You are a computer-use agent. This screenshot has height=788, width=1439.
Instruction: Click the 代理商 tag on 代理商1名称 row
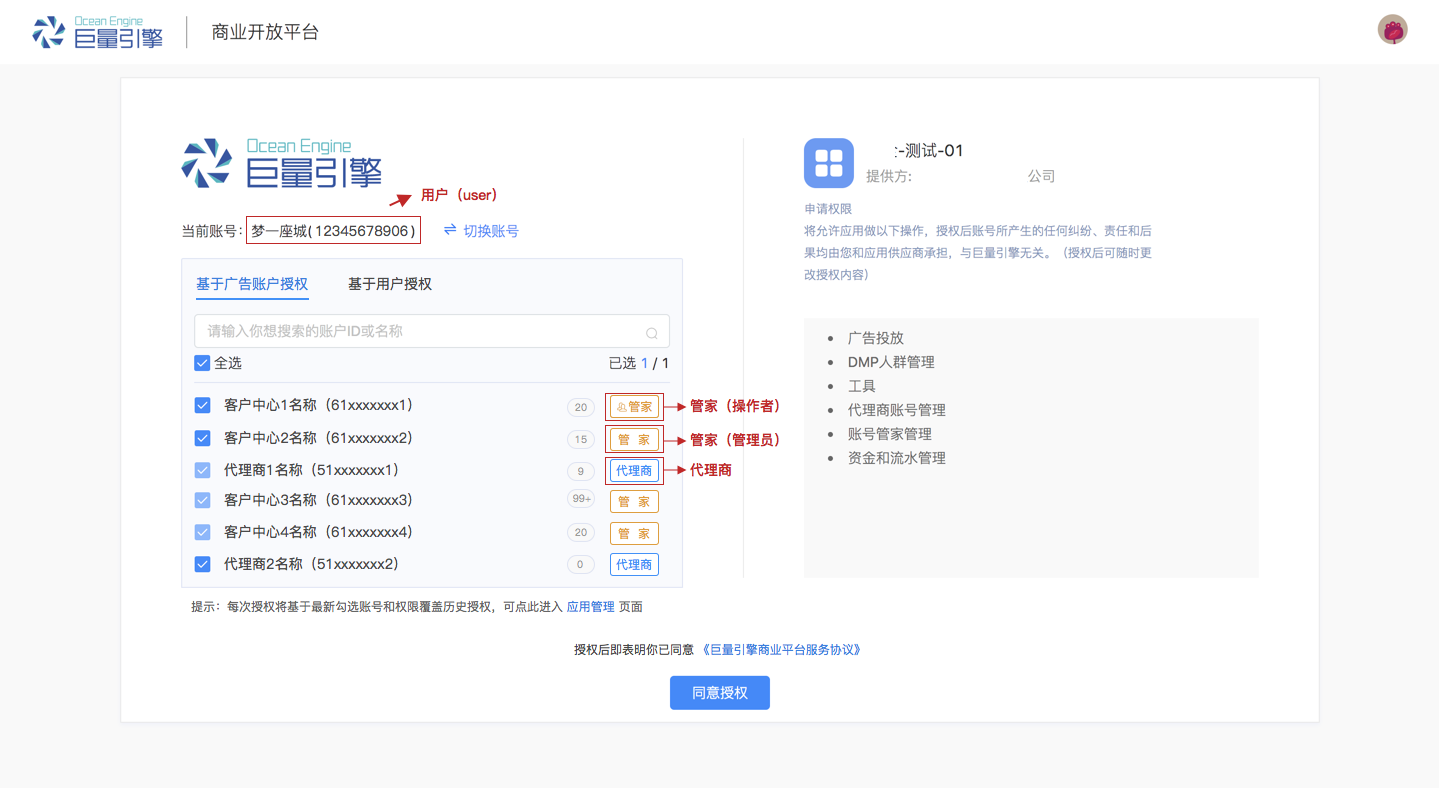tap(634, 470)
